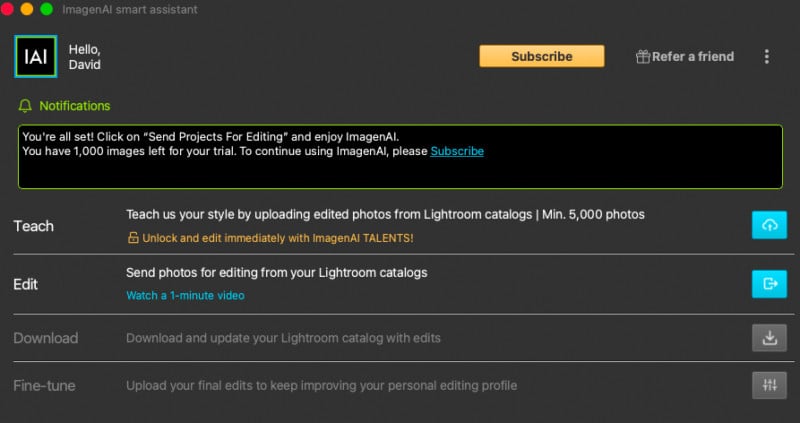Open the three-dot more options menu

click(x=766, y=57)
